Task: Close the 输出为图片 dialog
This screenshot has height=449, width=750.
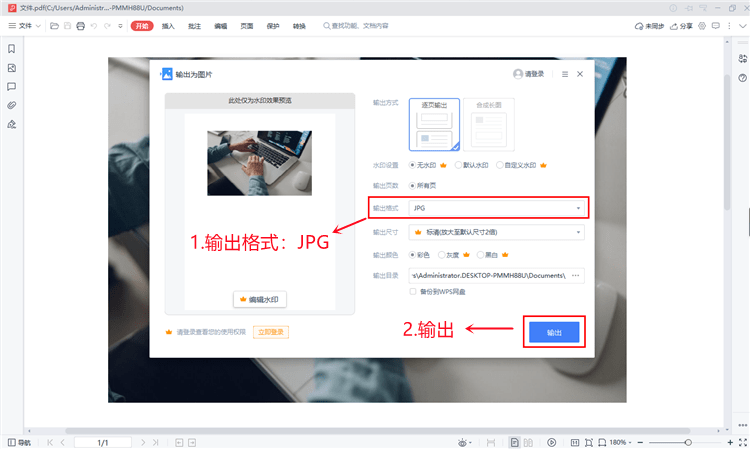Action: coord(580,74)
